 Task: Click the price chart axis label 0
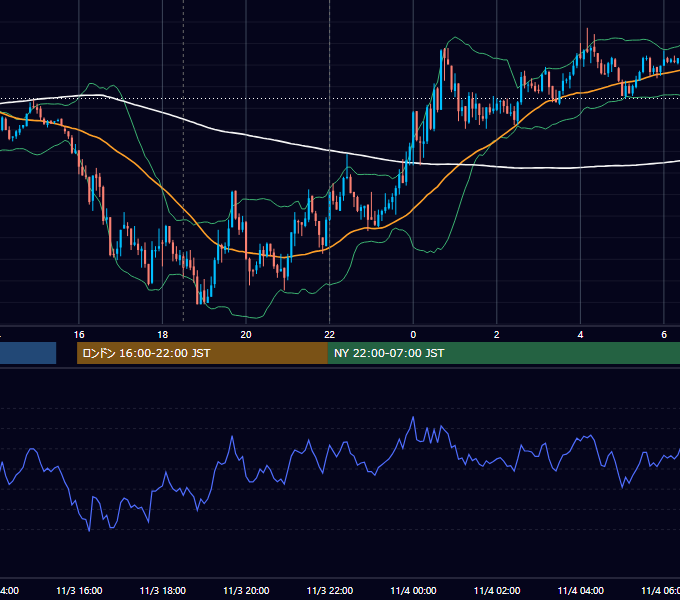[x=413, y=335]
